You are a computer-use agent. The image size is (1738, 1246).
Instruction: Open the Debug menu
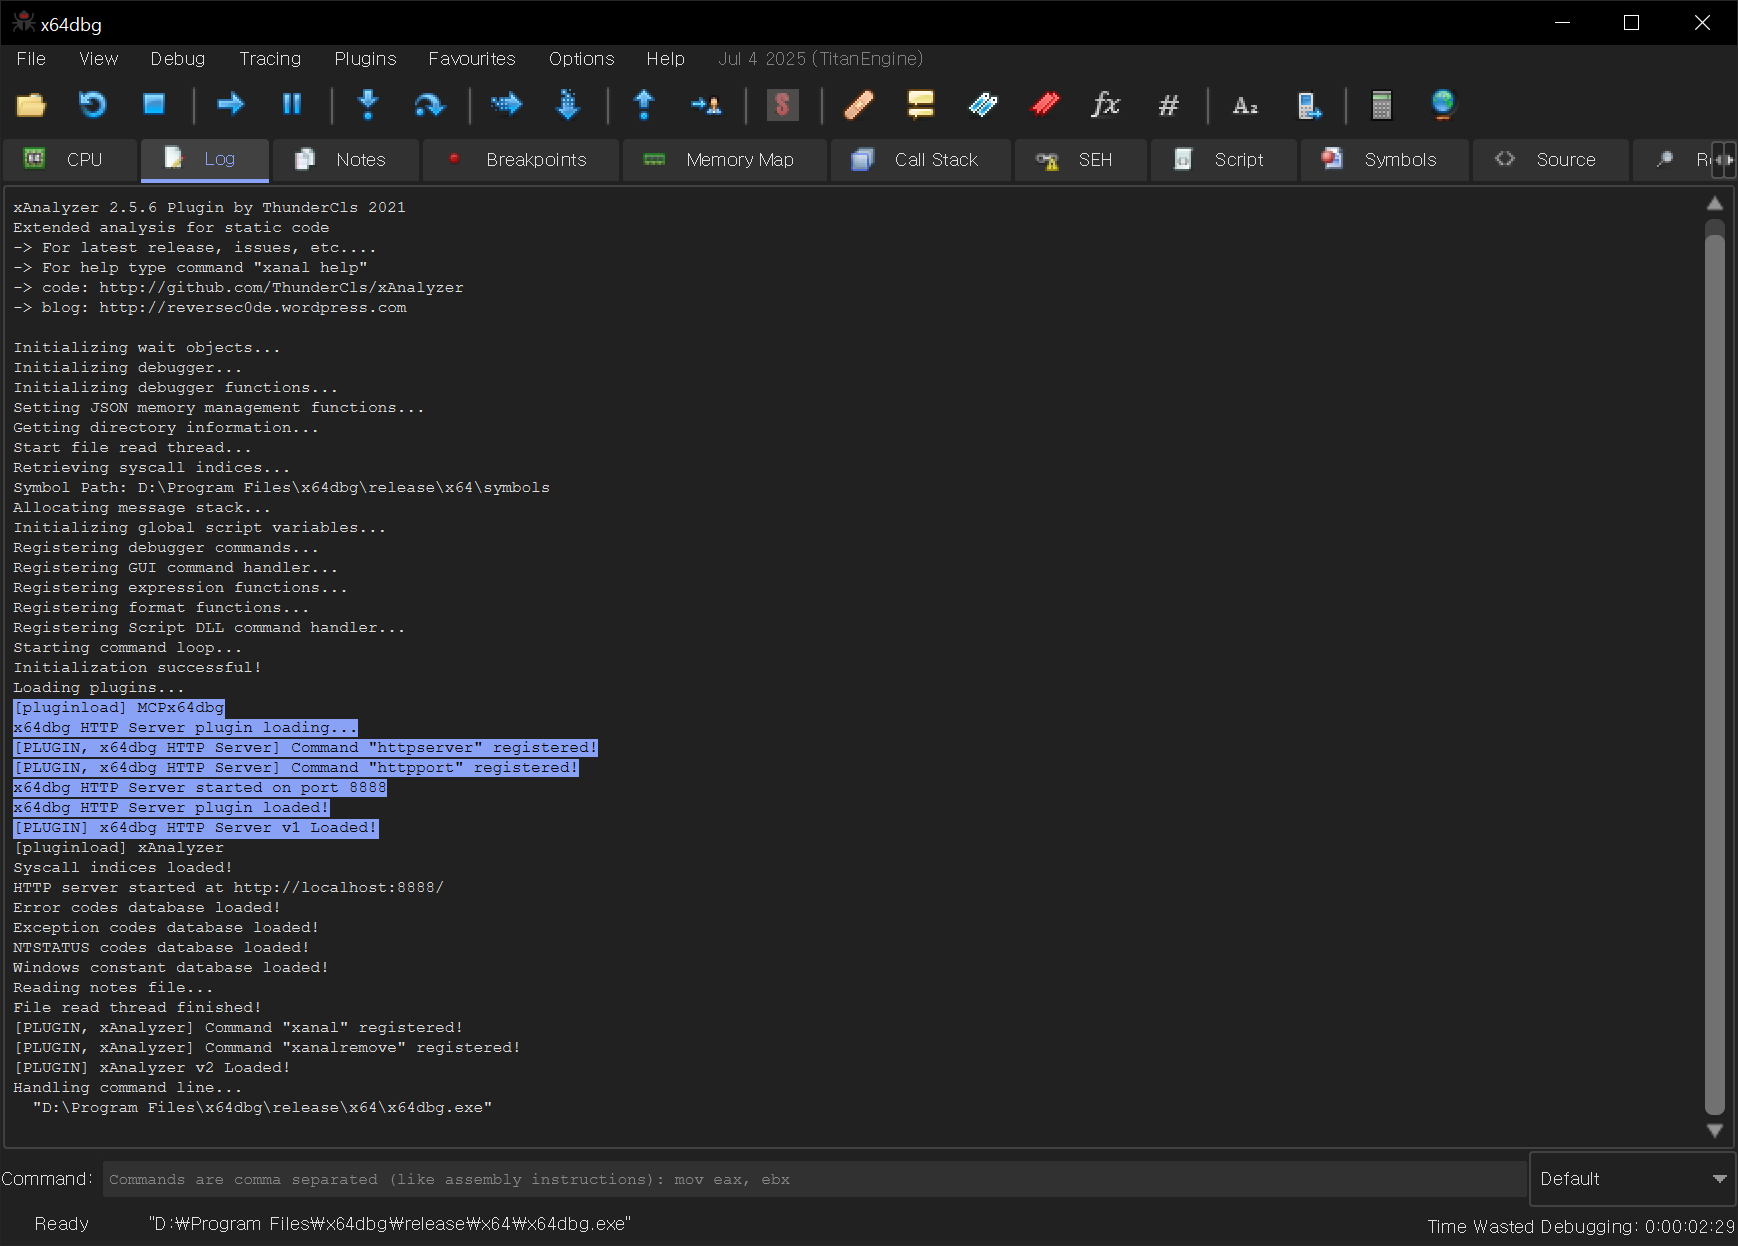[x=178, y=59]
